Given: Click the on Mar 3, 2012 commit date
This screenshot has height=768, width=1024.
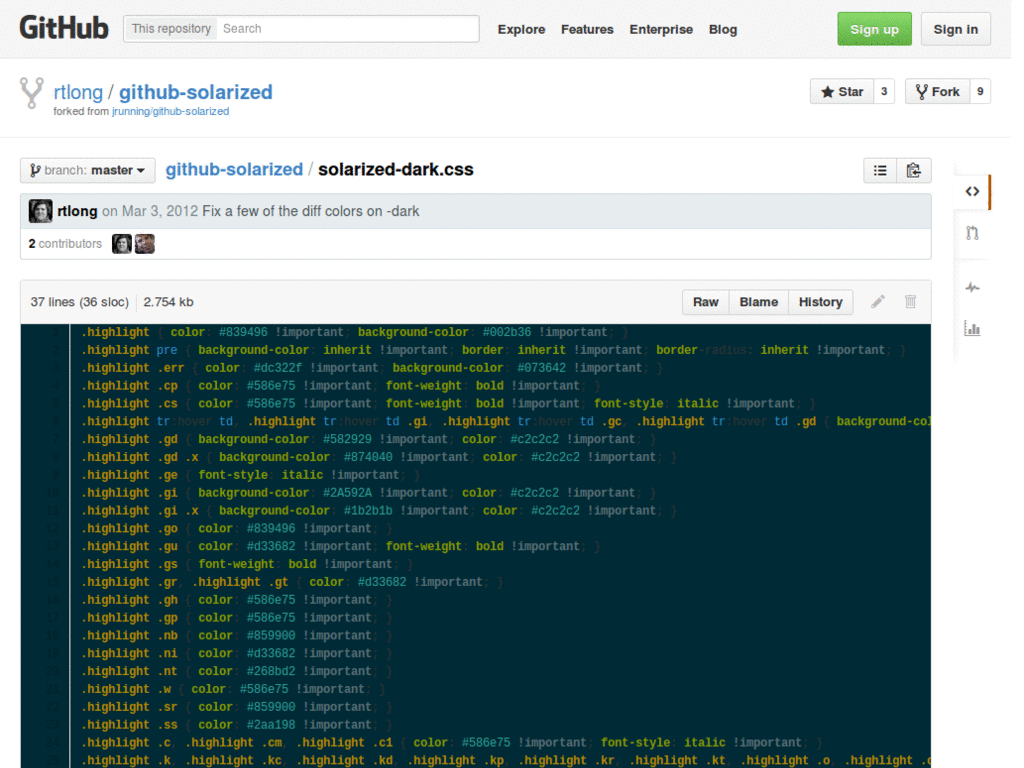Looking at the screenshot, I should click(150, 211).
